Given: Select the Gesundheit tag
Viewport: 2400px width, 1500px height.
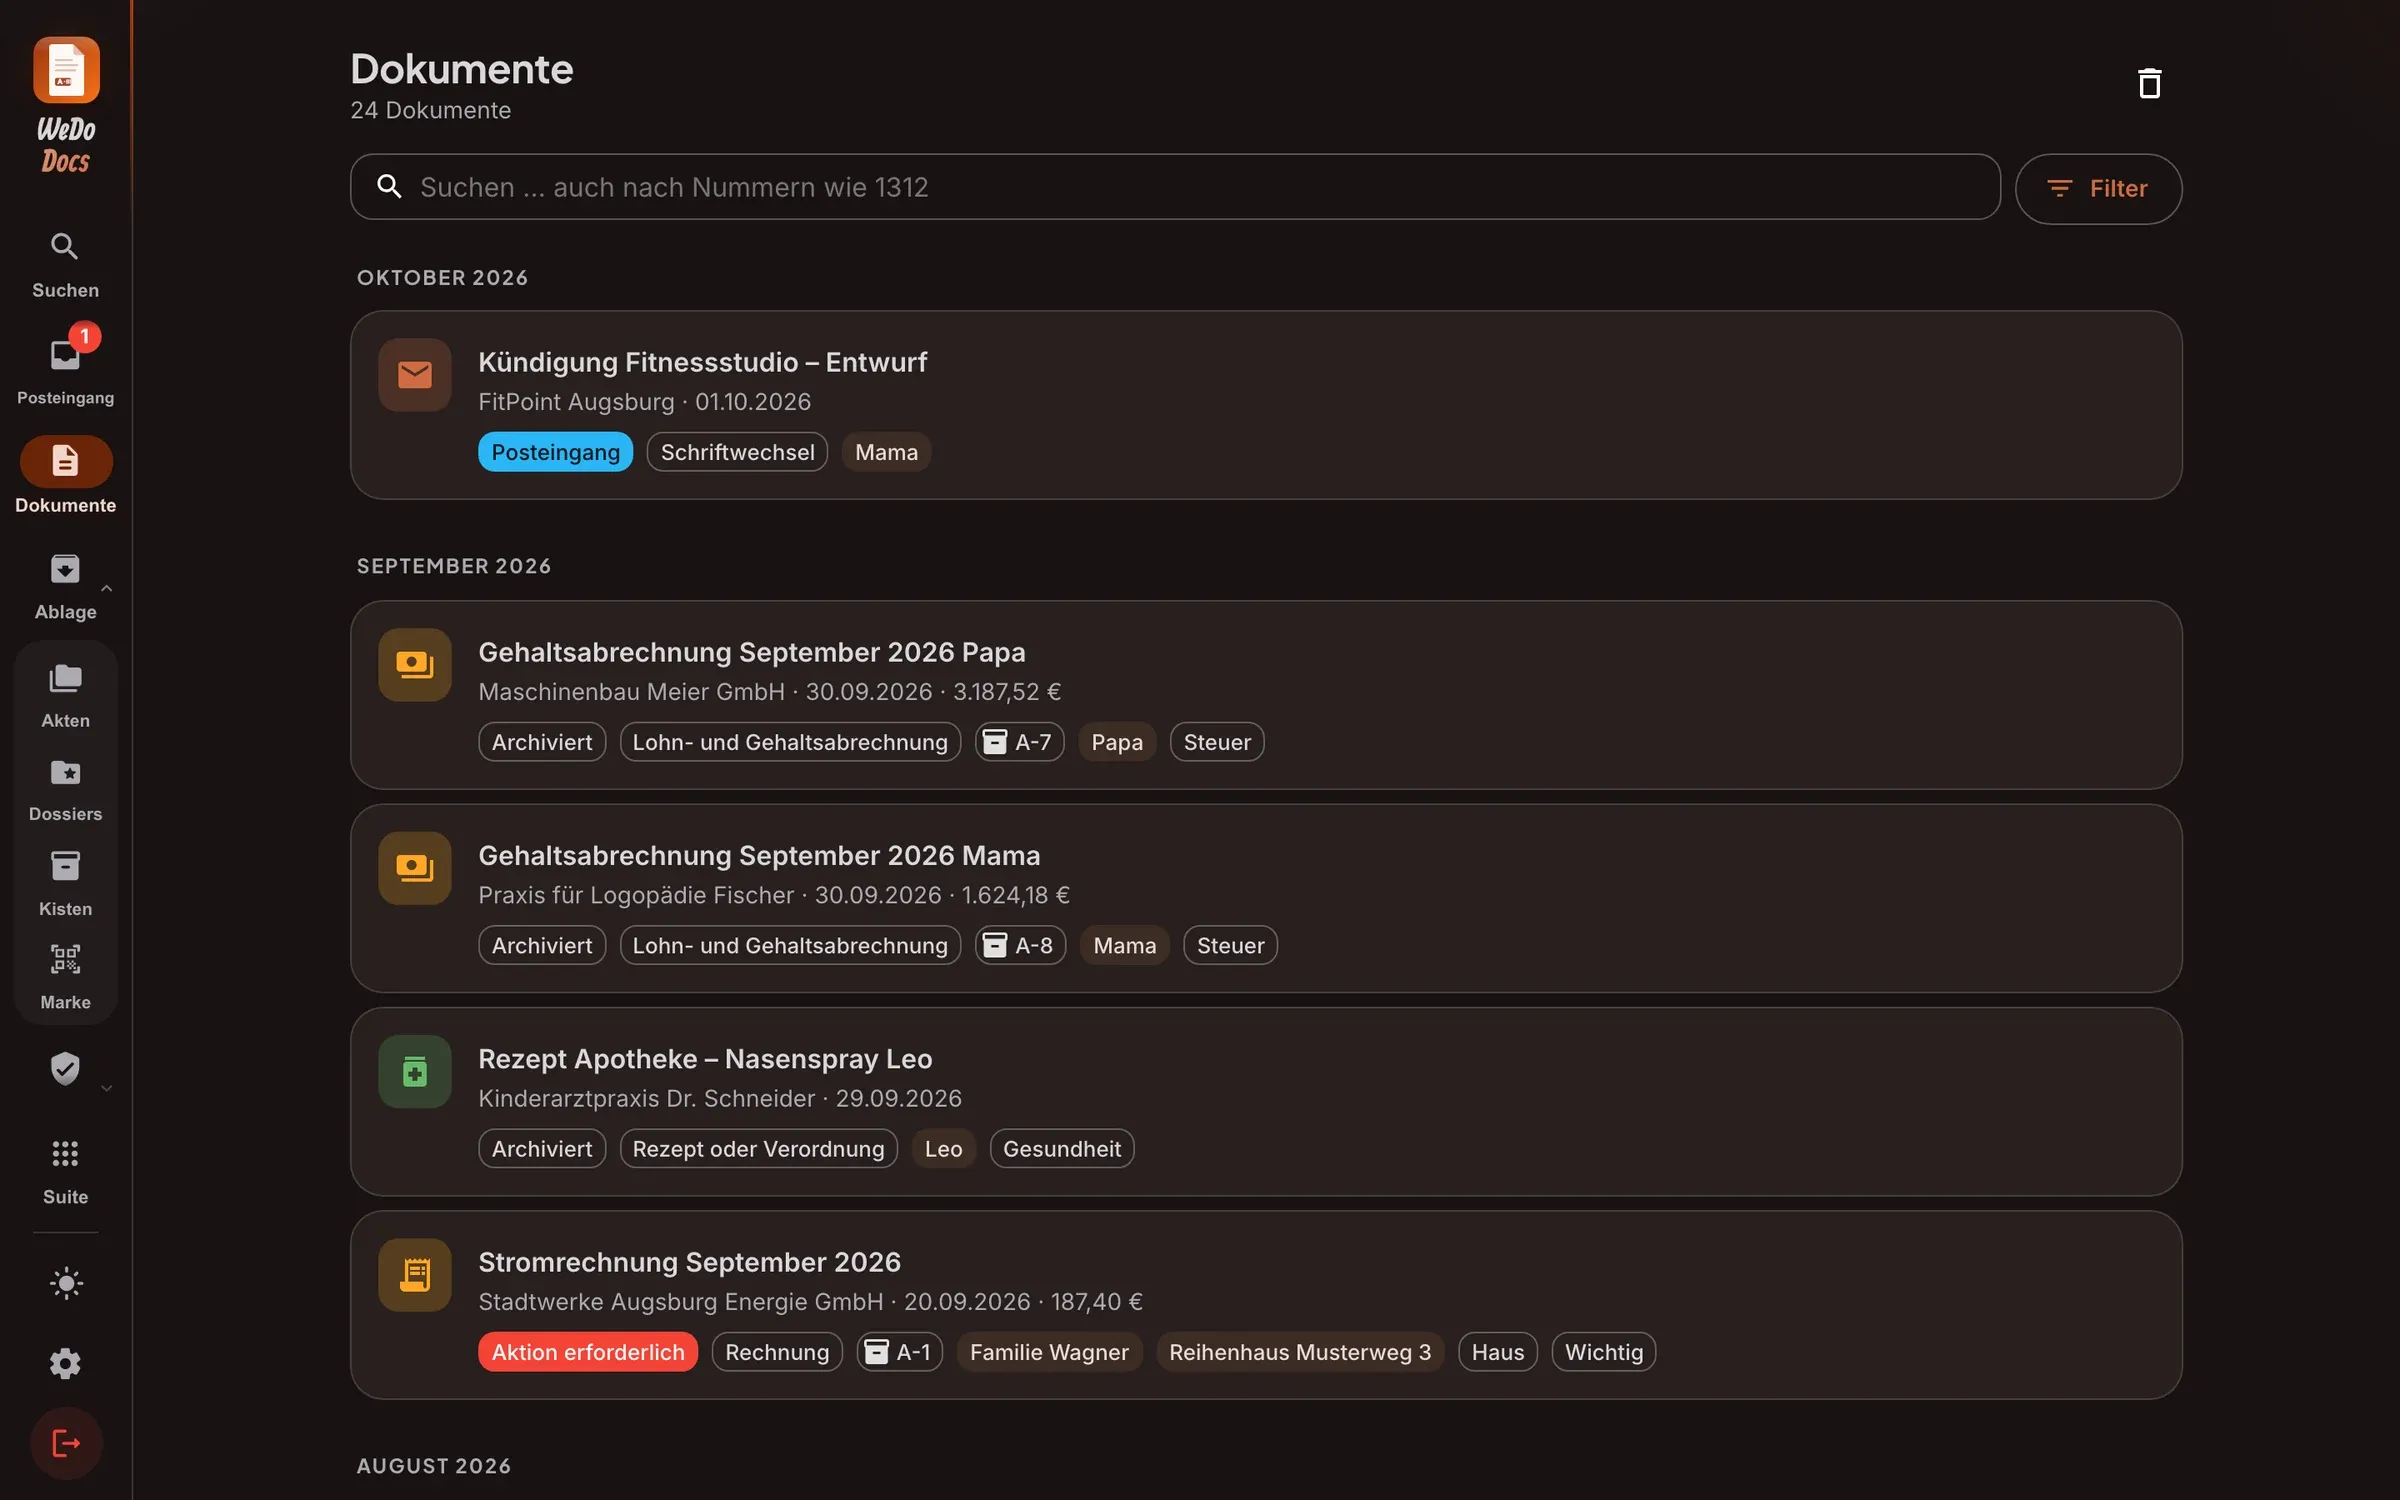Looking at the screenshot, I should pyautogui.click(x=1061, y=1149).
